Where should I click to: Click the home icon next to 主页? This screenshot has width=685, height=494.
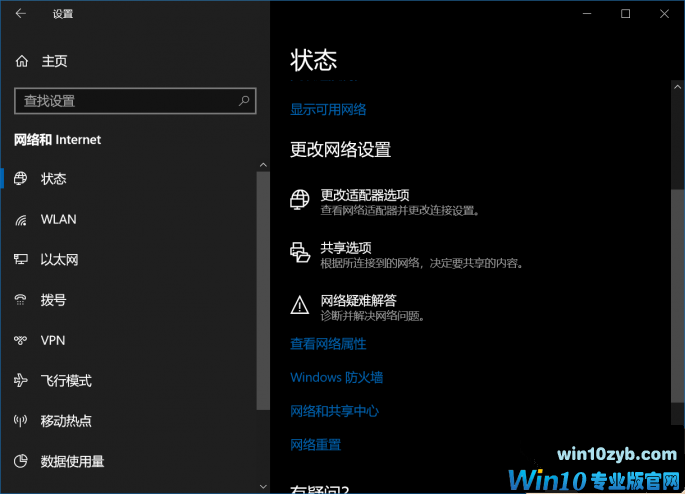[22, 61]
